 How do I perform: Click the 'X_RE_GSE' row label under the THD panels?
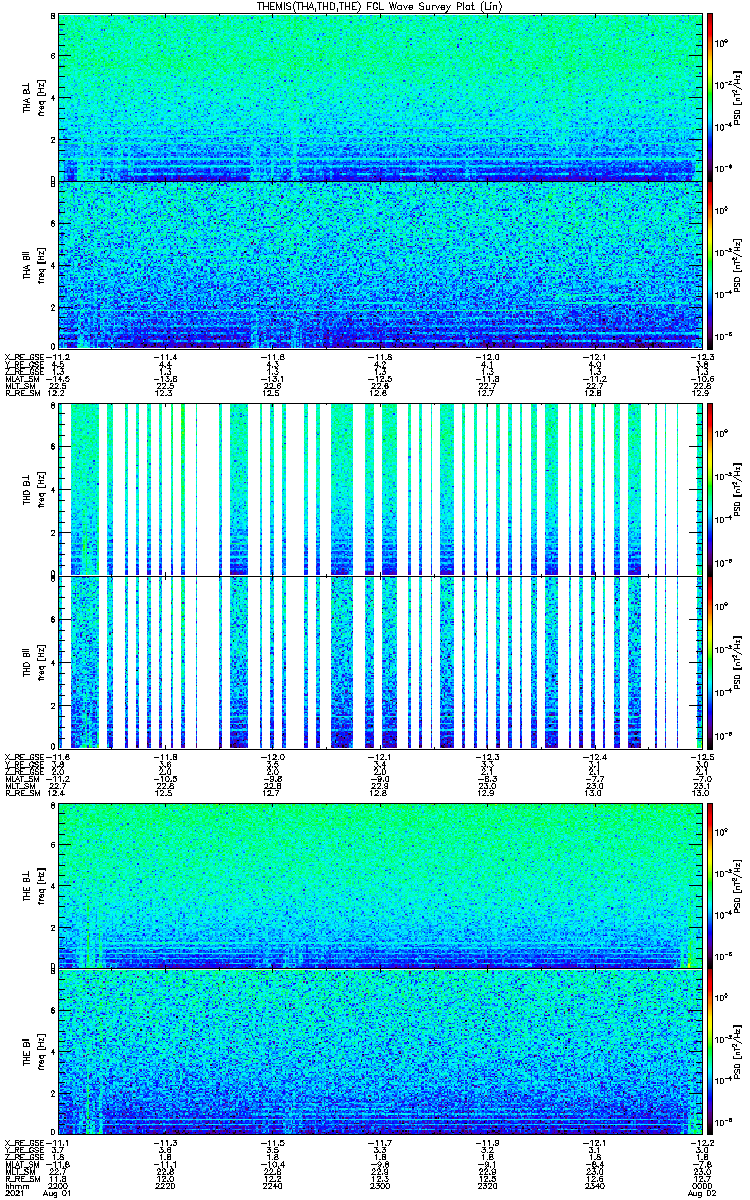[24, 755]
